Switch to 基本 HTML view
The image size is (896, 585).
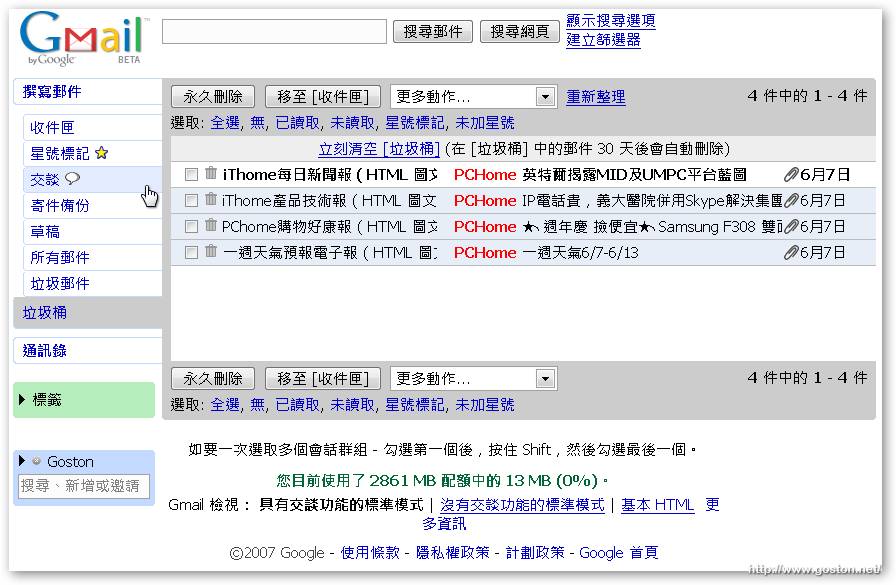(658, 504)
